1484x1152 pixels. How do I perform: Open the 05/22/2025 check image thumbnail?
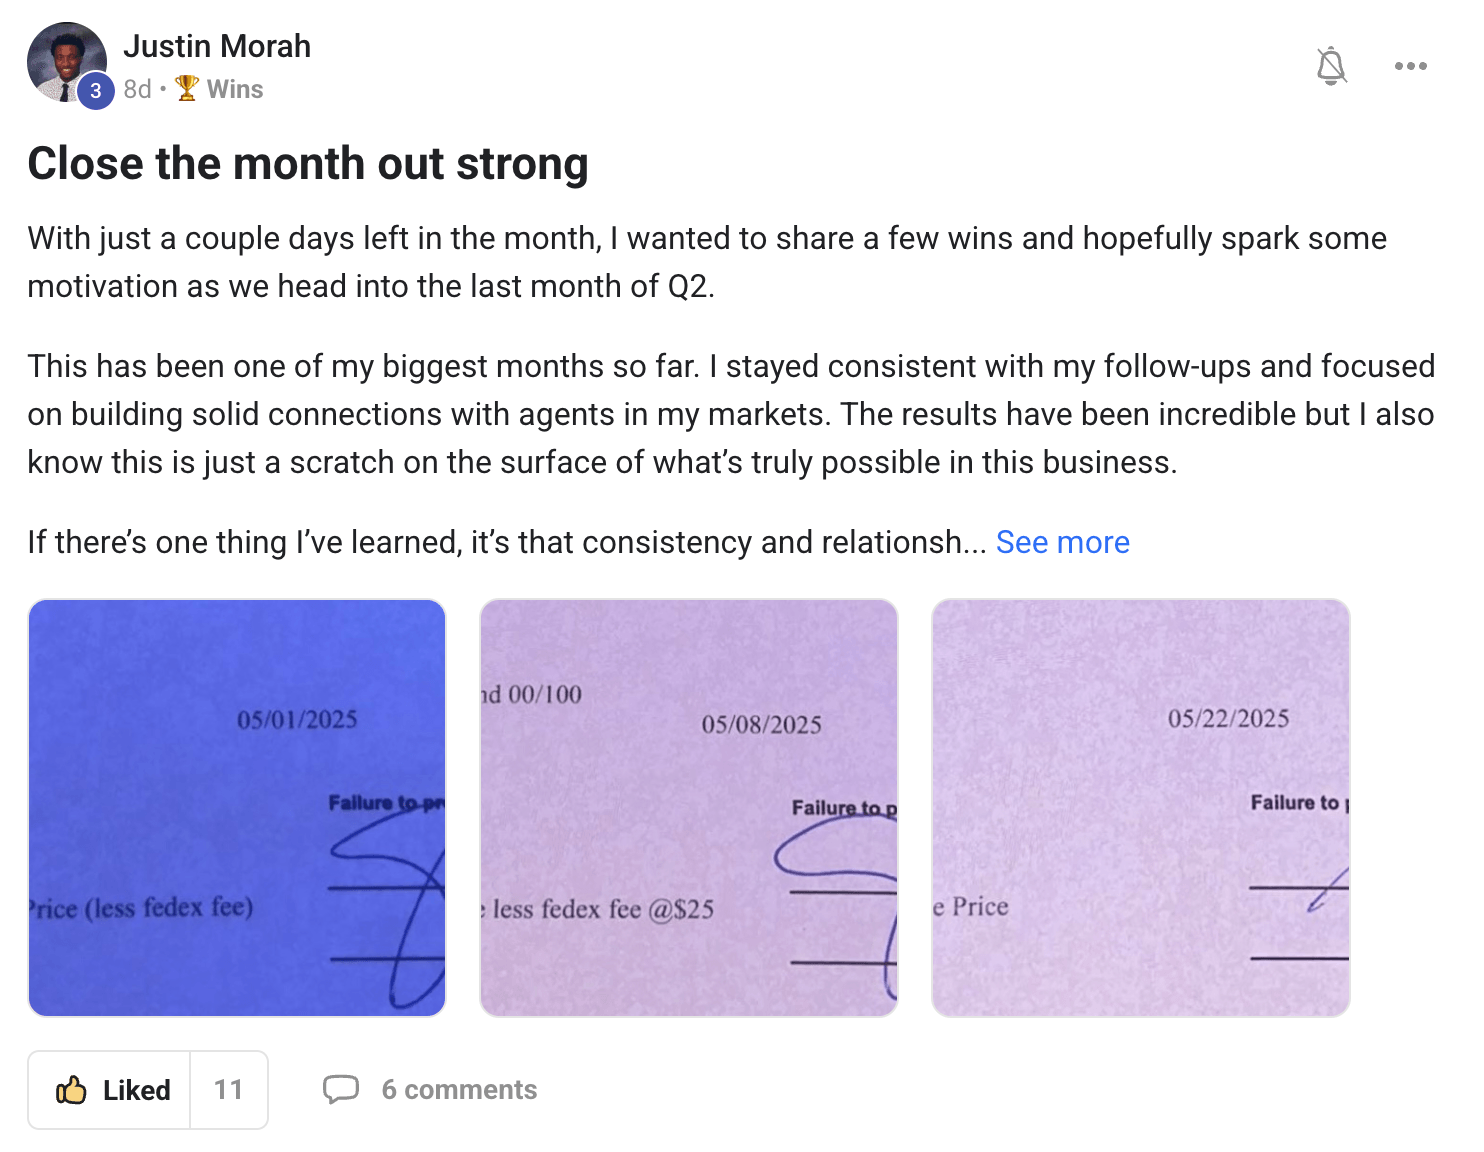[1141, 808]
